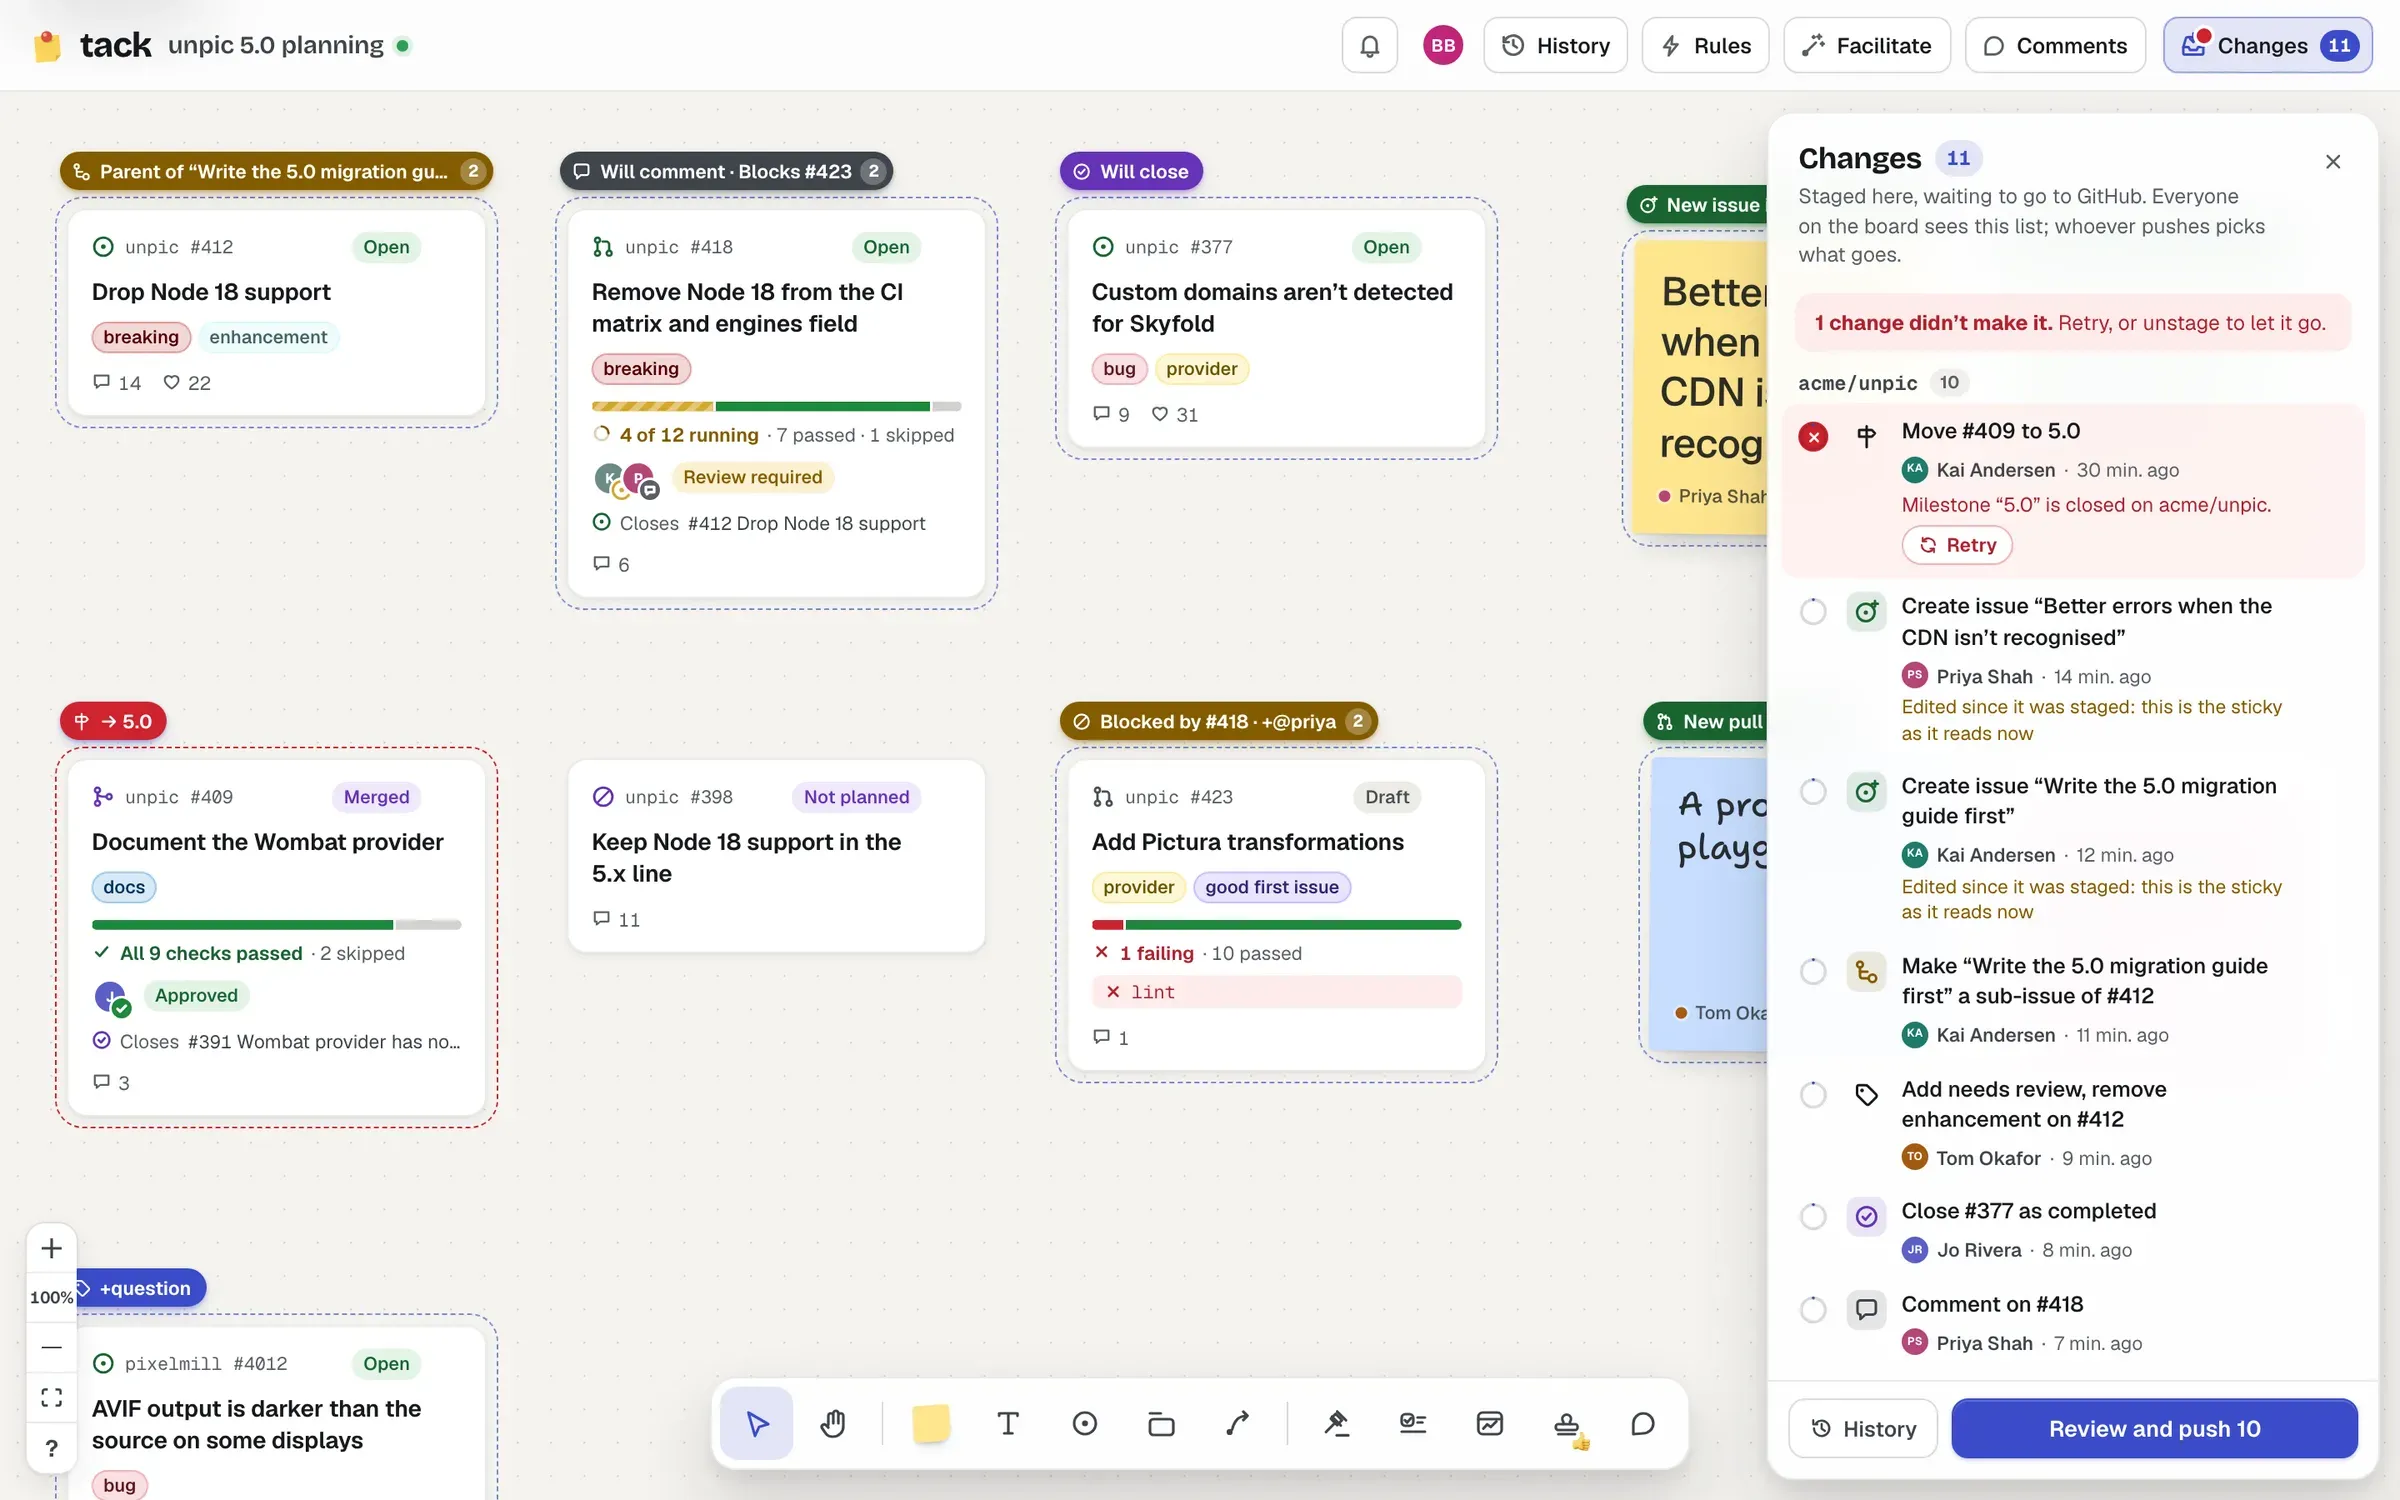Choose the gavel decision tool
The height and width of the screenshot is (1500, 2400).
click(1336, 1423)
